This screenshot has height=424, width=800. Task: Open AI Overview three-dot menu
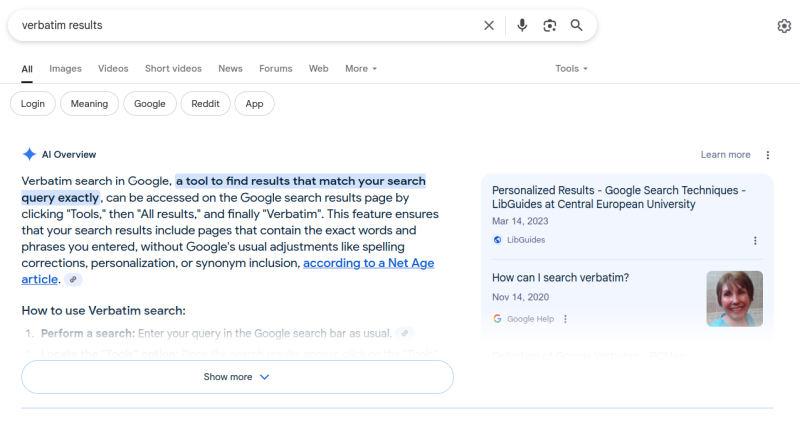(768, 155)
